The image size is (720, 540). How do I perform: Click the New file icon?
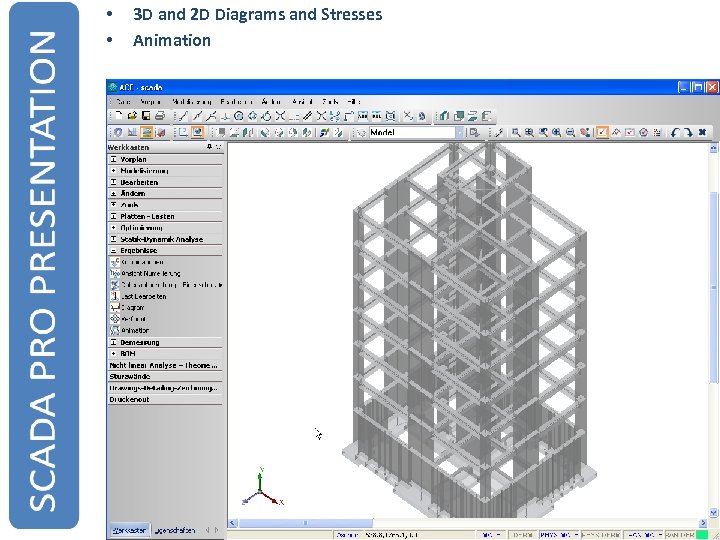[x=118, y=116]
